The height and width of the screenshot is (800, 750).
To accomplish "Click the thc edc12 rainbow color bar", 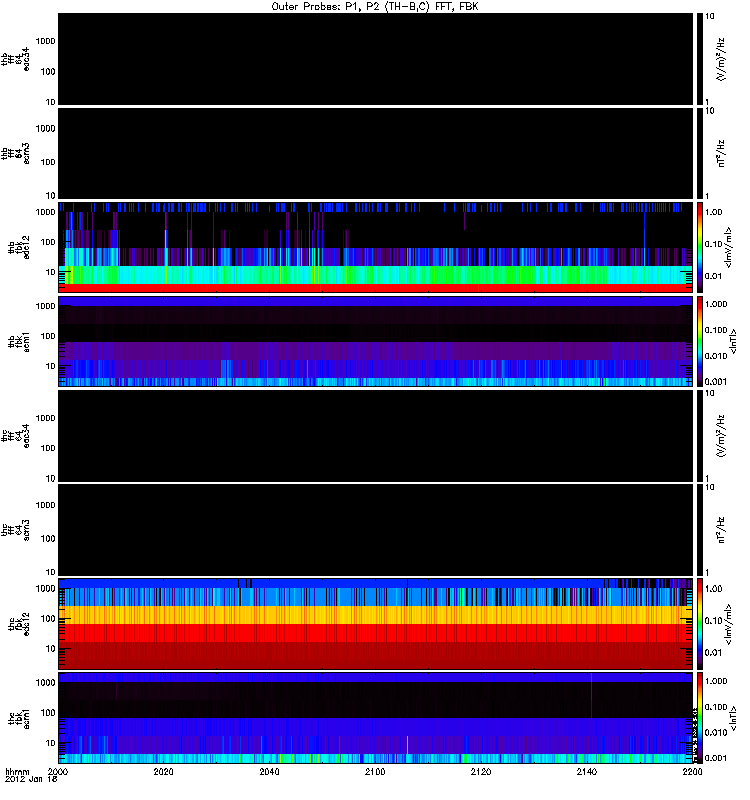I will tap(701, 623).
